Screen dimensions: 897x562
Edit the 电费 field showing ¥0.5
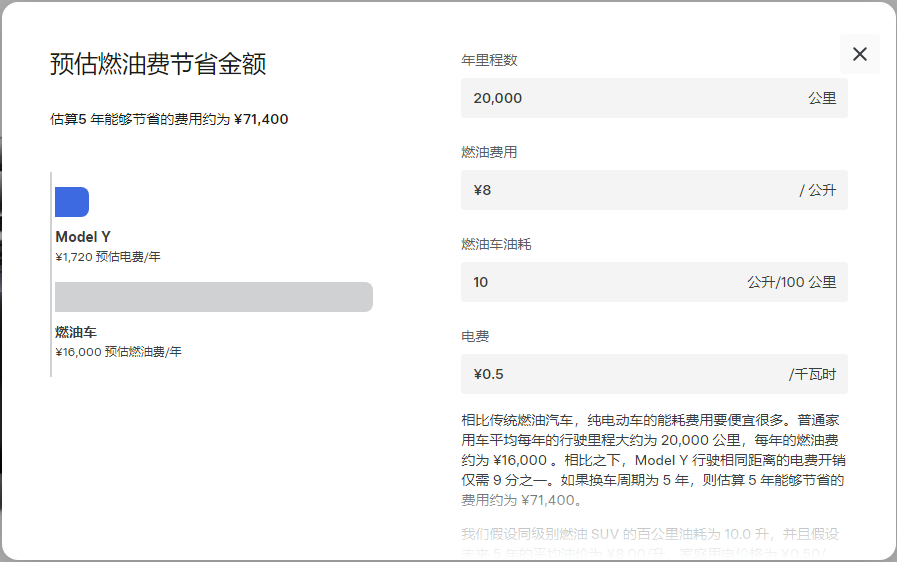click(654, 374)
